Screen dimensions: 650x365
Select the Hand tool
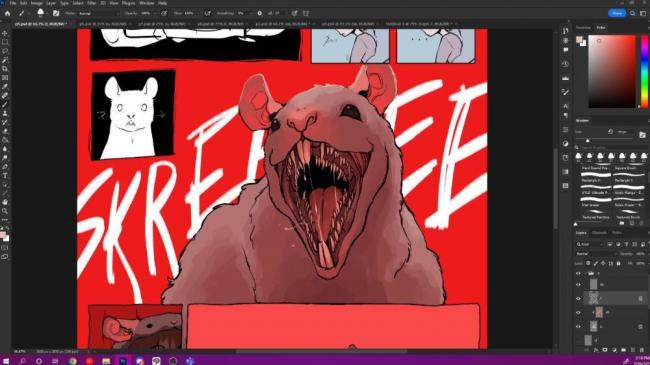coord(5,202)
